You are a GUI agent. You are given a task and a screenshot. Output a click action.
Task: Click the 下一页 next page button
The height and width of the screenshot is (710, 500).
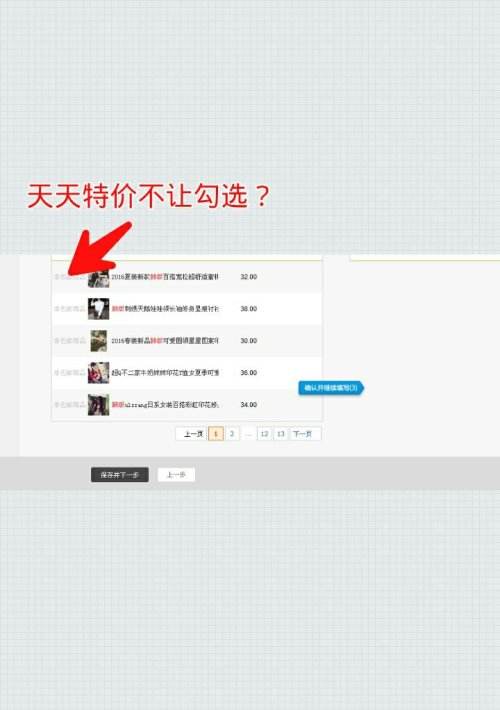point(303,434)
